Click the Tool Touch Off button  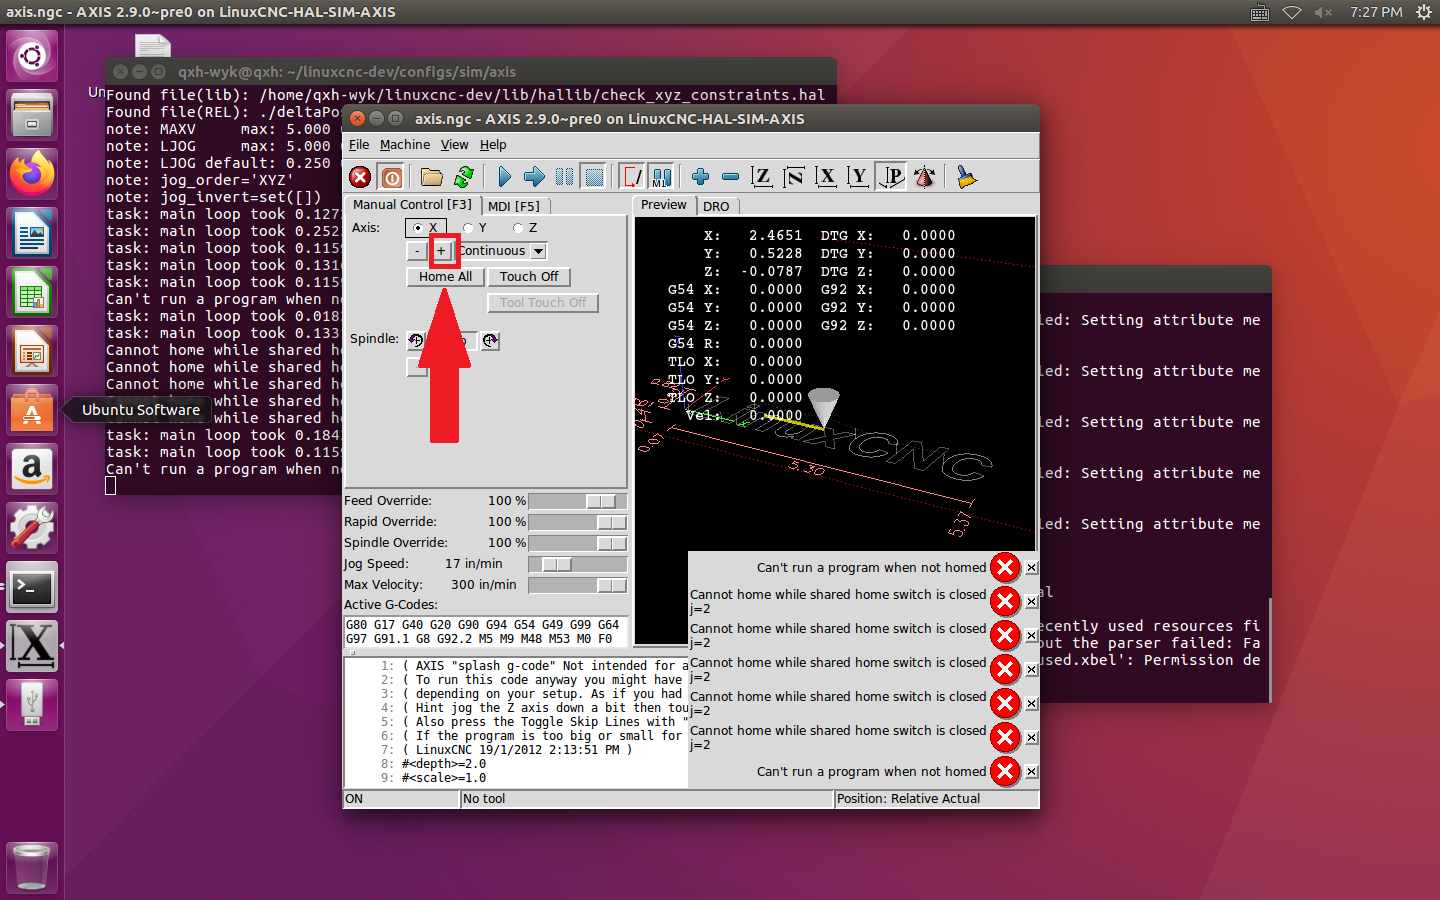click(543, 303)
